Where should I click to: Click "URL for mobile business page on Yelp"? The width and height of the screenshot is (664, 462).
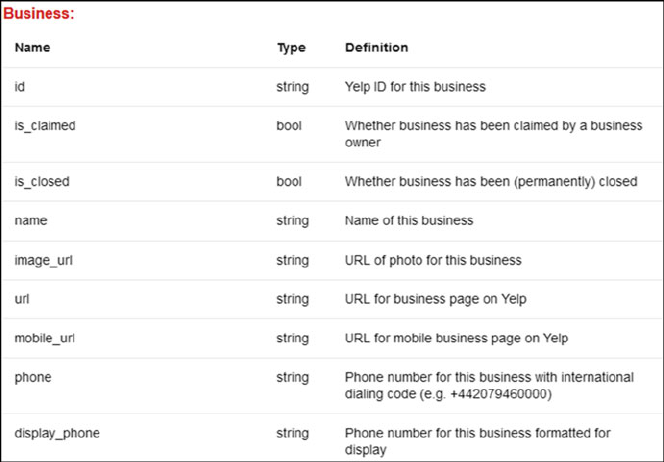[x=456, y=338]
